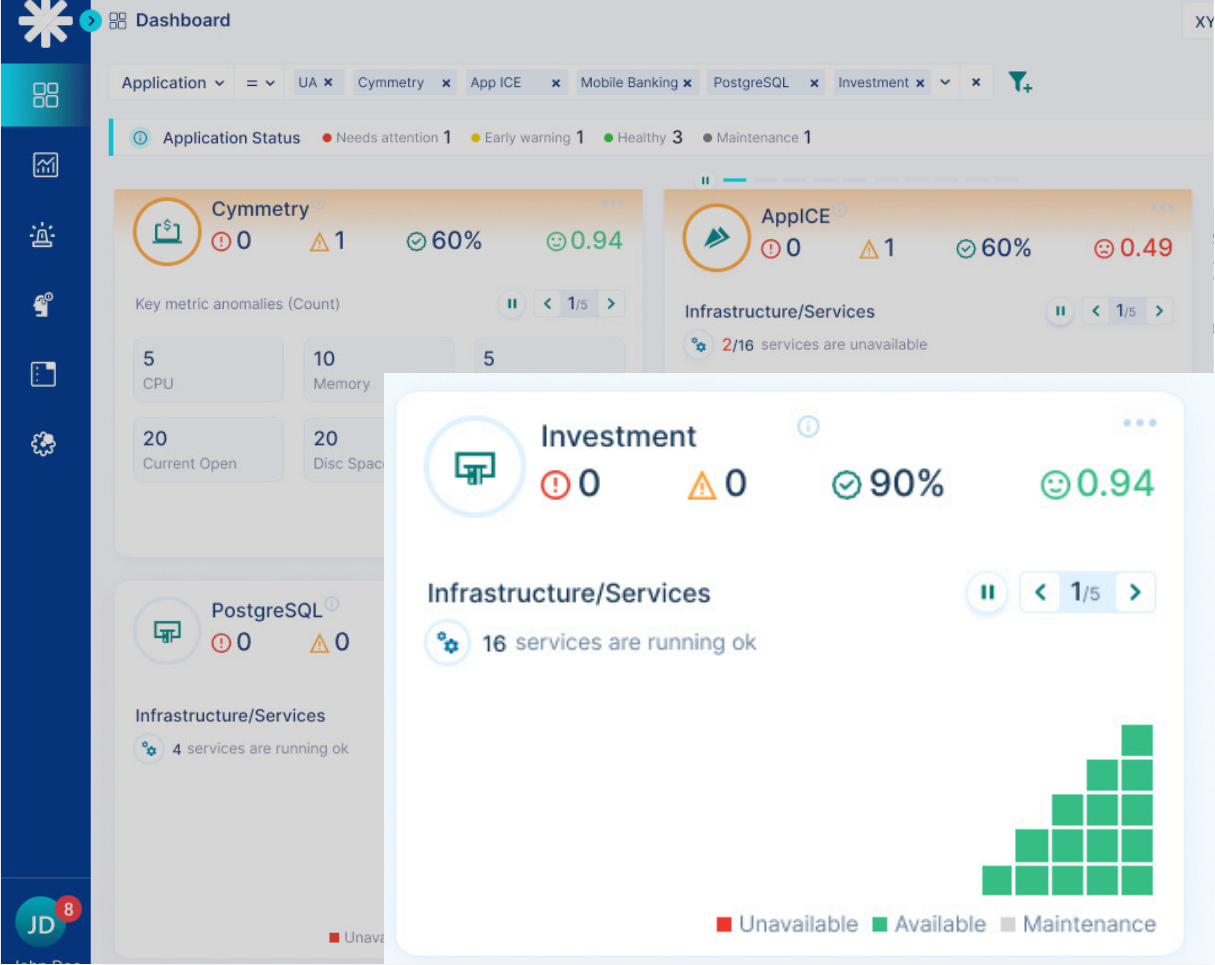Image resolution: width=1215 pixels, height=965 pixels.
Task: Expand the filter values dropdown chevron
Action: pos(945,83)
